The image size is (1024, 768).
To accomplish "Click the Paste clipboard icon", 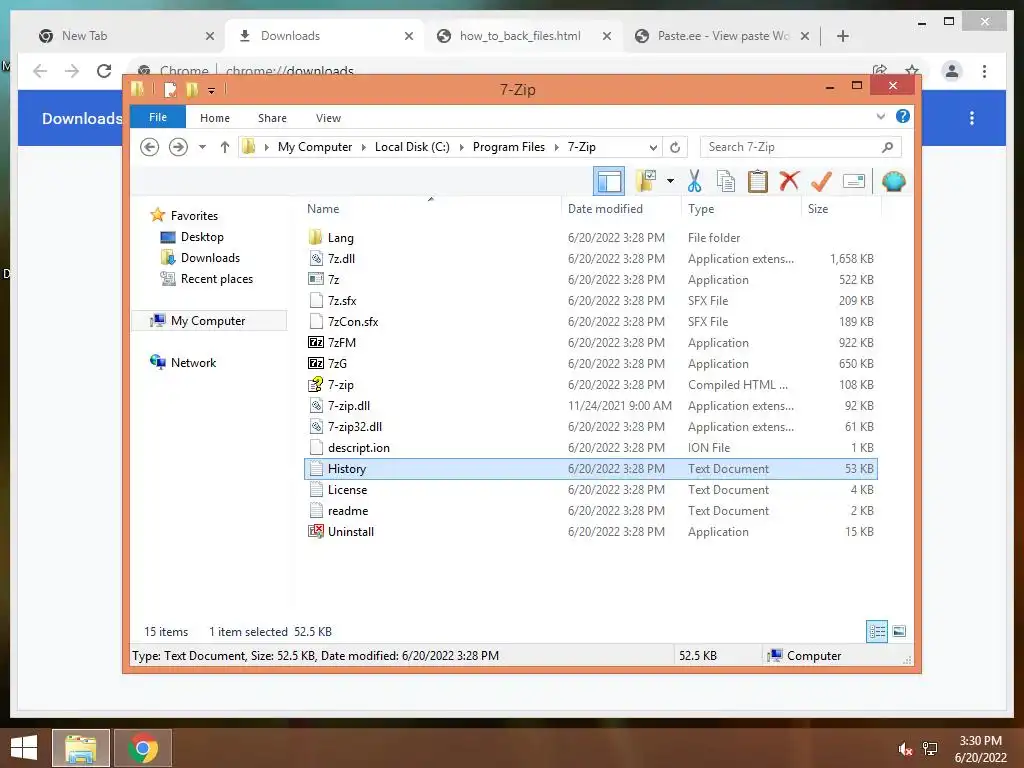I will pos(758,181).
